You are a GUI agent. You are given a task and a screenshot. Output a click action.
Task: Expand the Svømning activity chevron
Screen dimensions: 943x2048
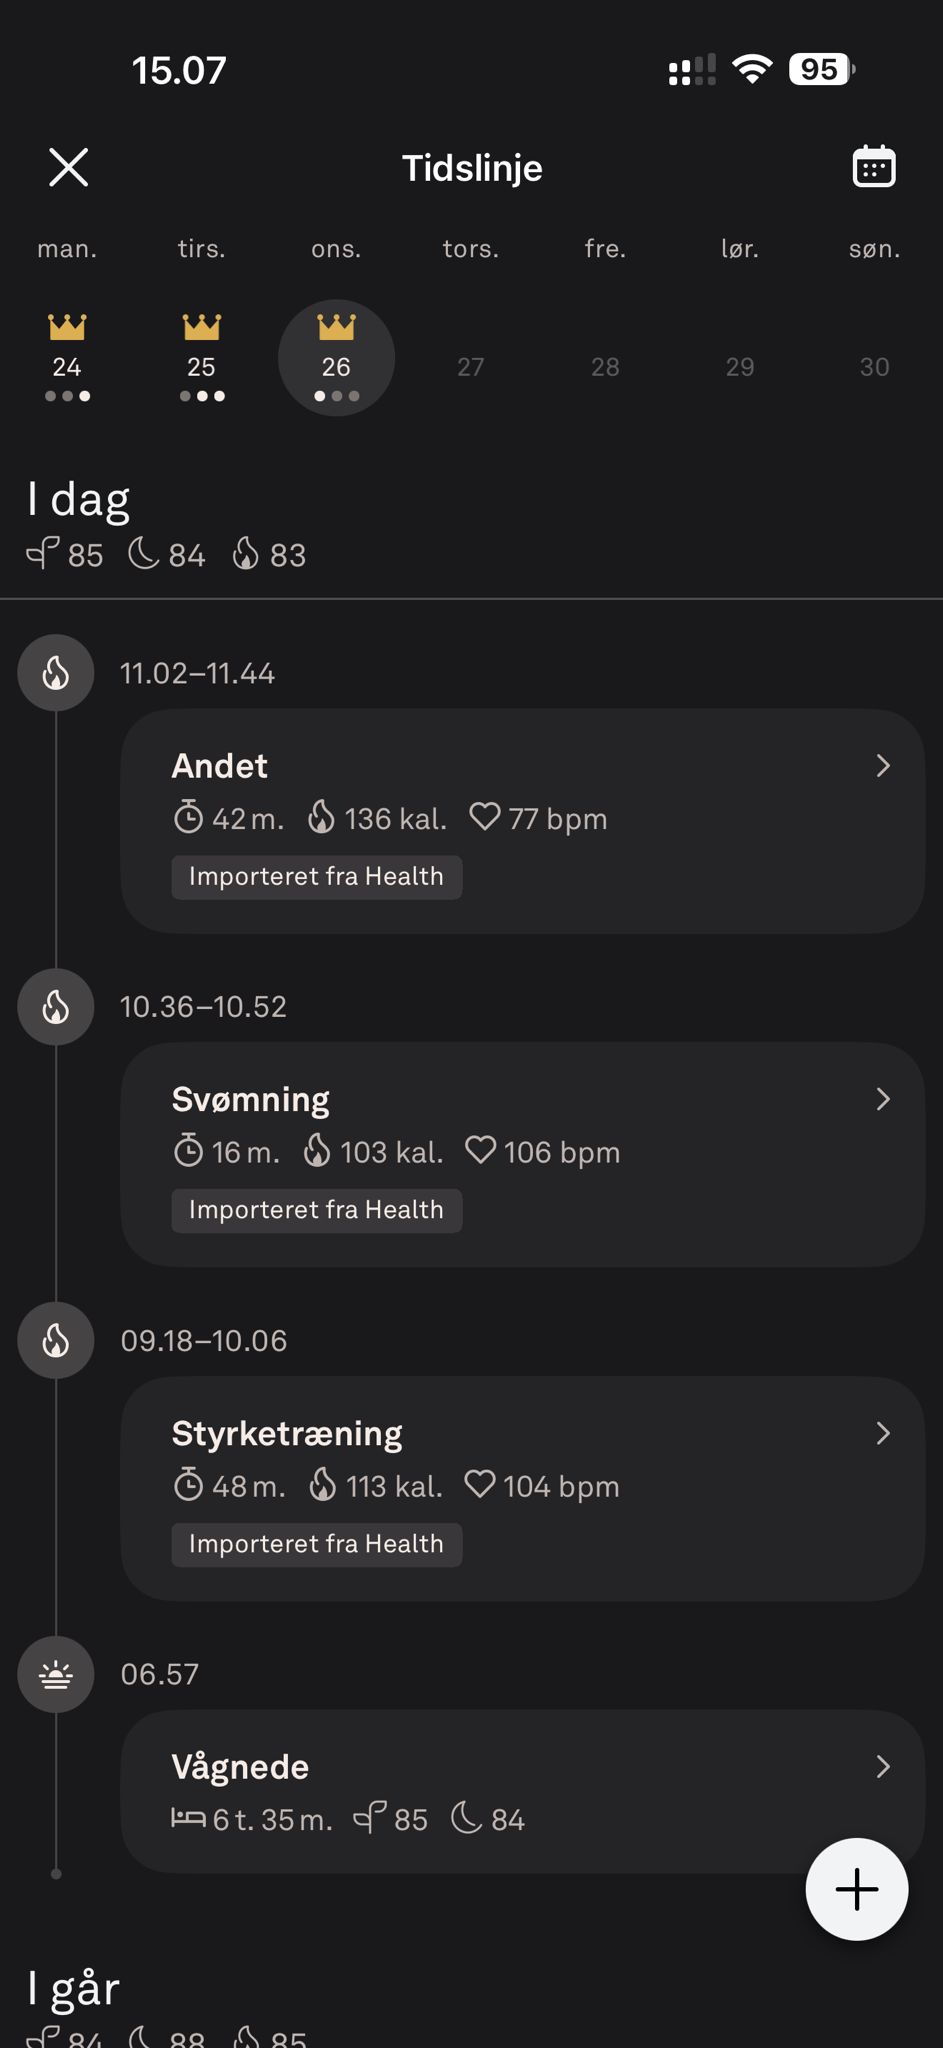[x=883, y=1100]
